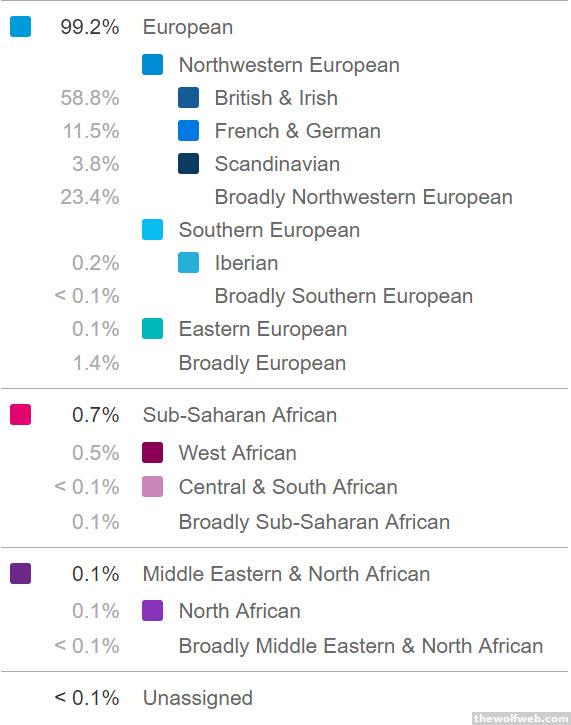
Task: Select the dark Scandinavian swatch
Action: pos(188,164)
